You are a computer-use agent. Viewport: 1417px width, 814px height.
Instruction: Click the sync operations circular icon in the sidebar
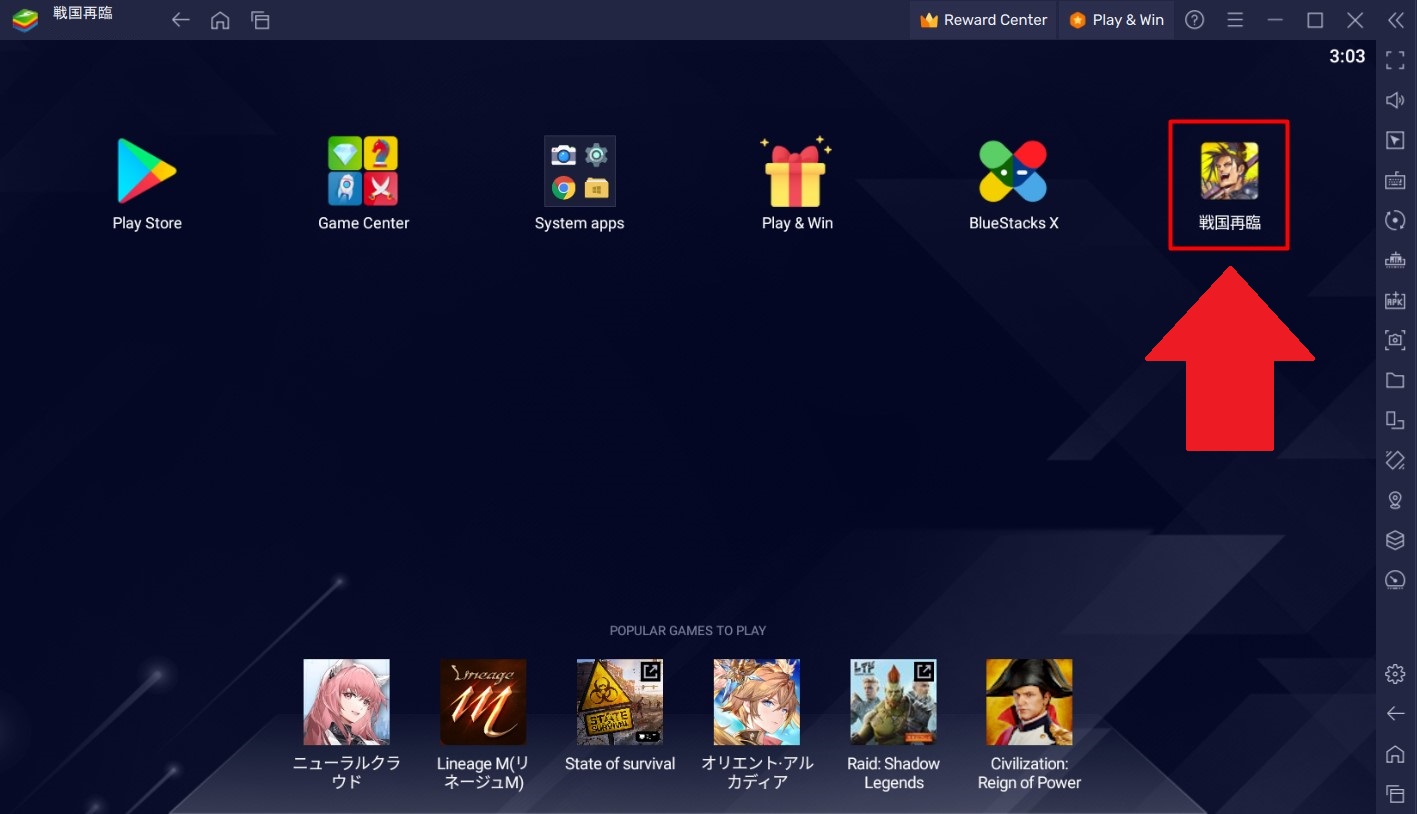[x=1395, y=220]
